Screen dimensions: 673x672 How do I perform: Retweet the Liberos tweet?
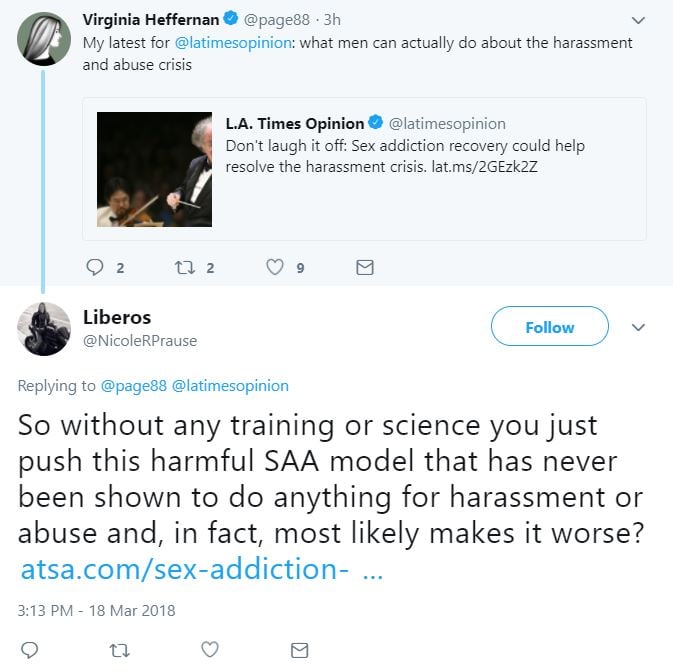pyautogui.click(x=119, y=650)
